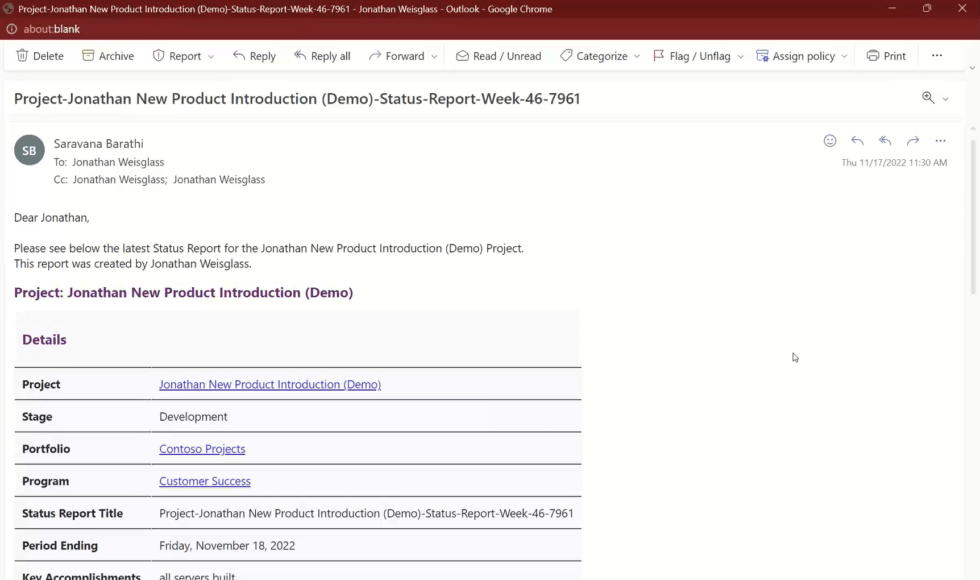The width and height of the screenshot is (980, 580).
Task: Reply all to this email
Action: pos(322,56)
